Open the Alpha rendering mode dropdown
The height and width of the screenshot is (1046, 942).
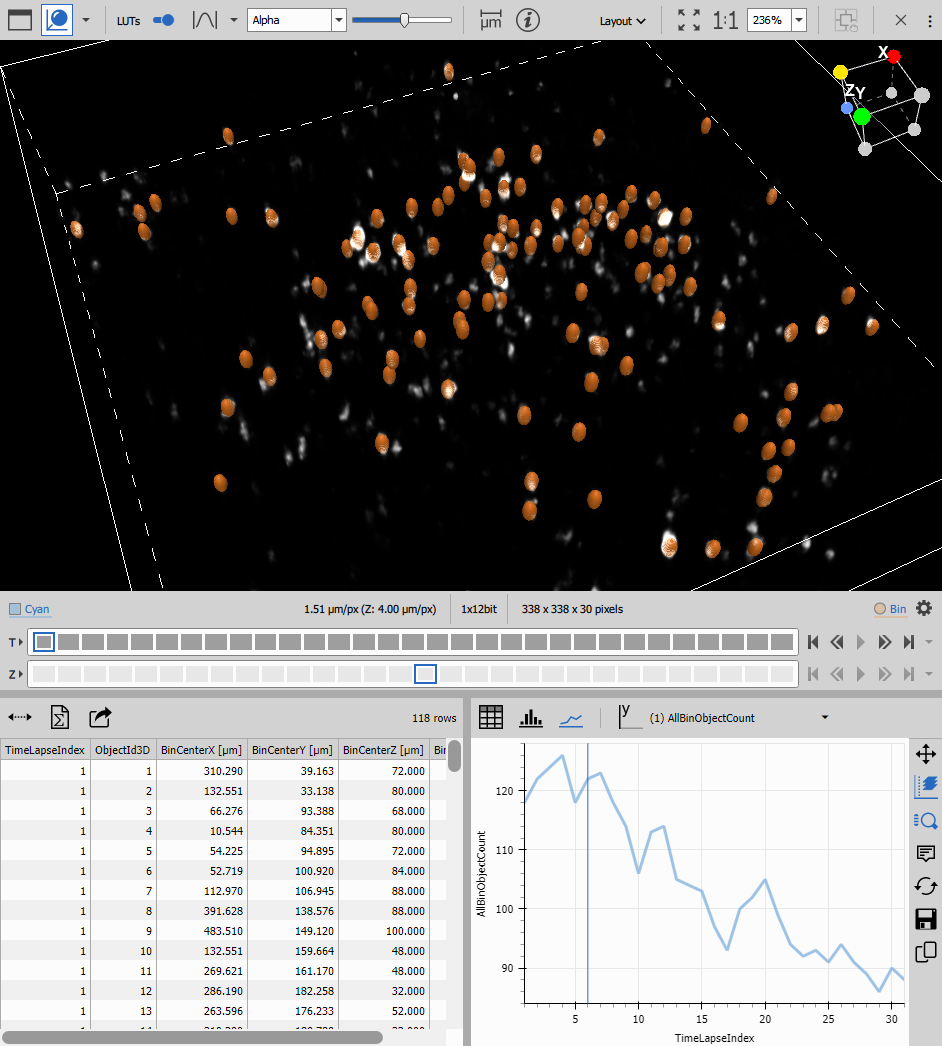(337, 19)
